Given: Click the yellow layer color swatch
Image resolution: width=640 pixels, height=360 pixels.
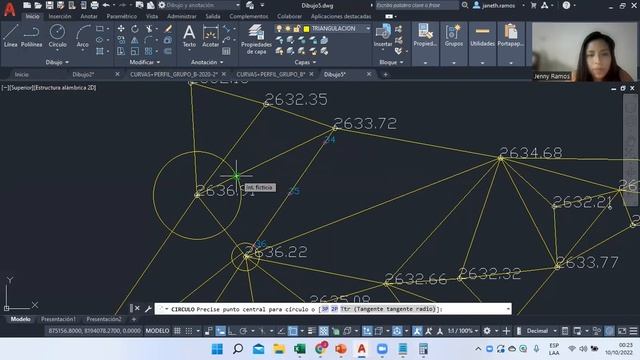Looking at the screenshot, I should [306, 29].
